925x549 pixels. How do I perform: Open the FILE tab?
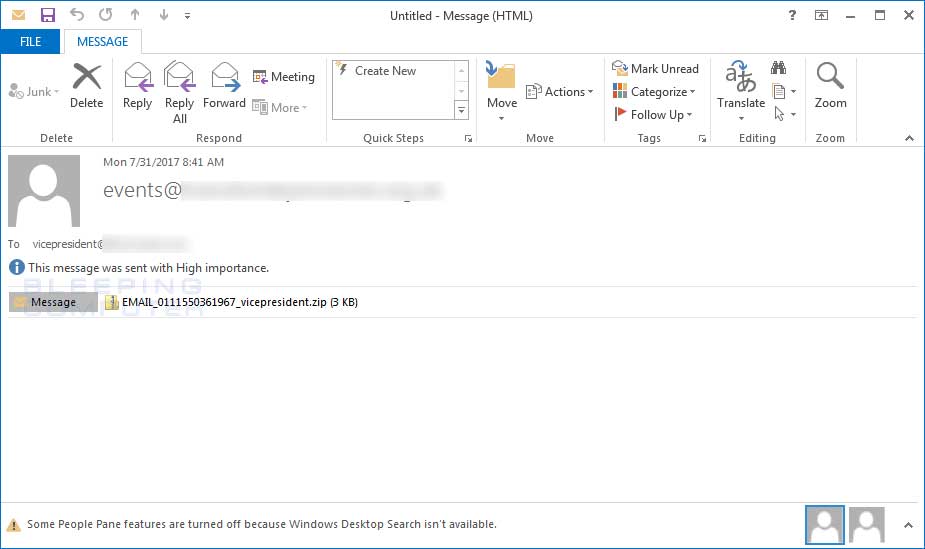30,42
